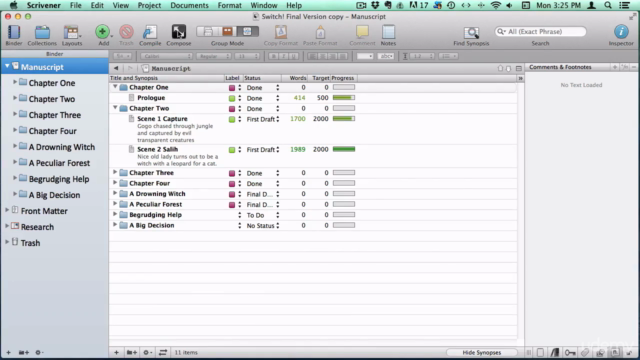Expand Chapter Four in binder
This screenshot has height=360, width=640.
pyautogui.click(x=15, y=130)
